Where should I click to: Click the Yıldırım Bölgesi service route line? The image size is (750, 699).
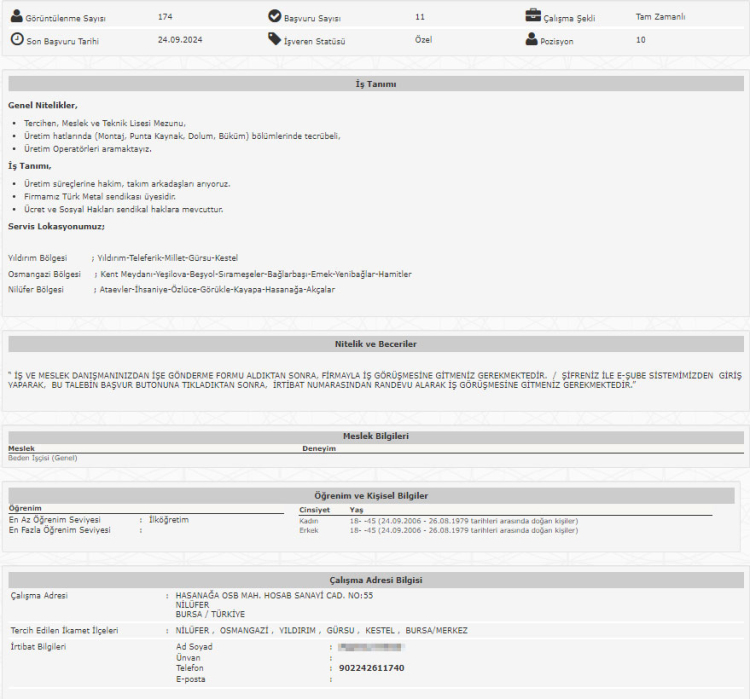(123, 258)
